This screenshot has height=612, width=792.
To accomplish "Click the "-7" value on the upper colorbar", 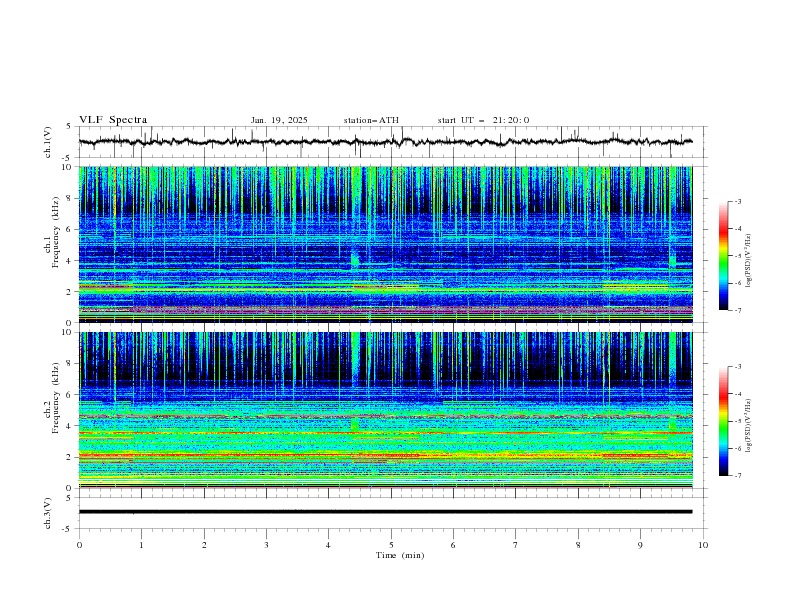I will click(x=737, y=310).
